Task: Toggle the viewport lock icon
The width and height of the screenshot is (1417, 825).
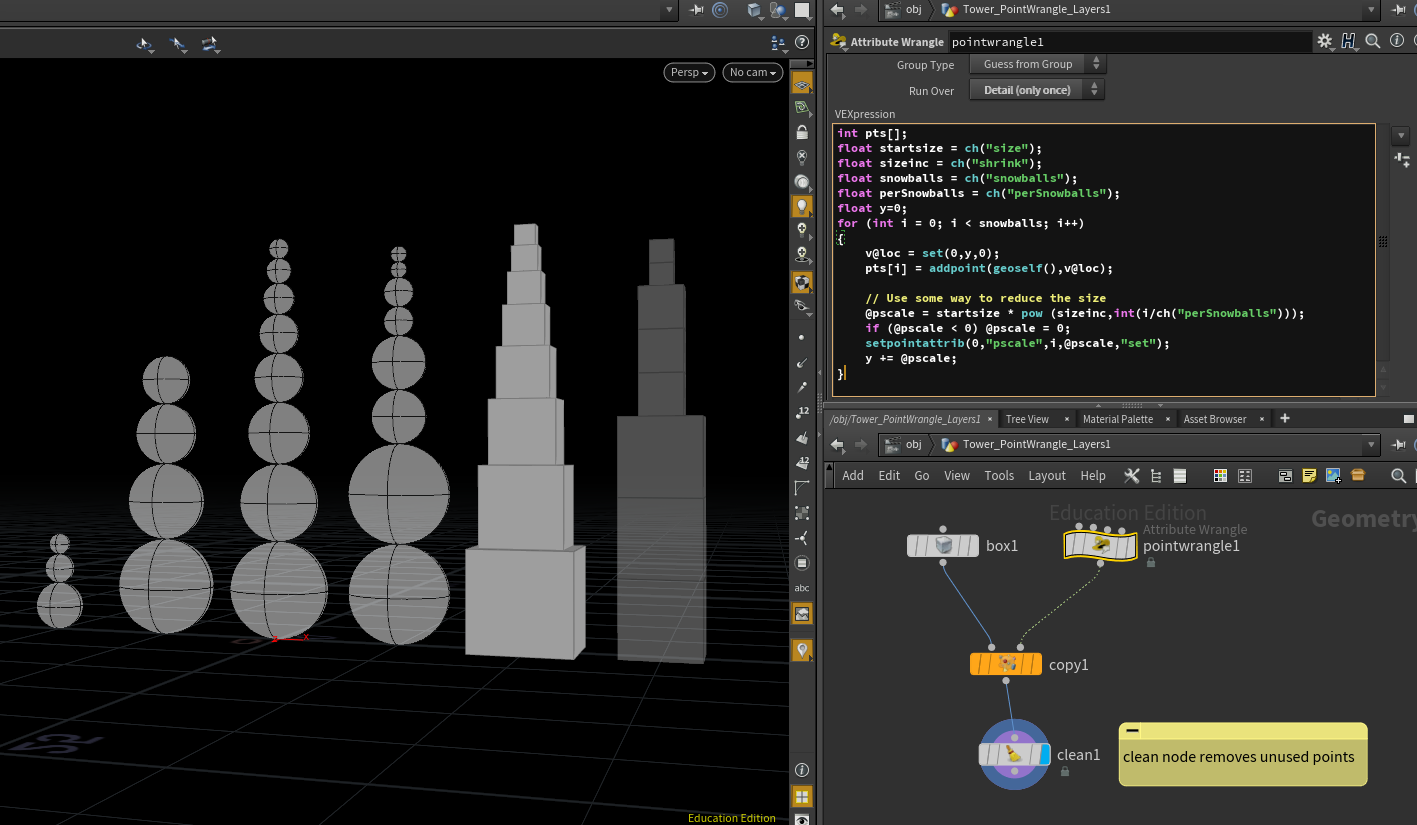Action: 801,132
